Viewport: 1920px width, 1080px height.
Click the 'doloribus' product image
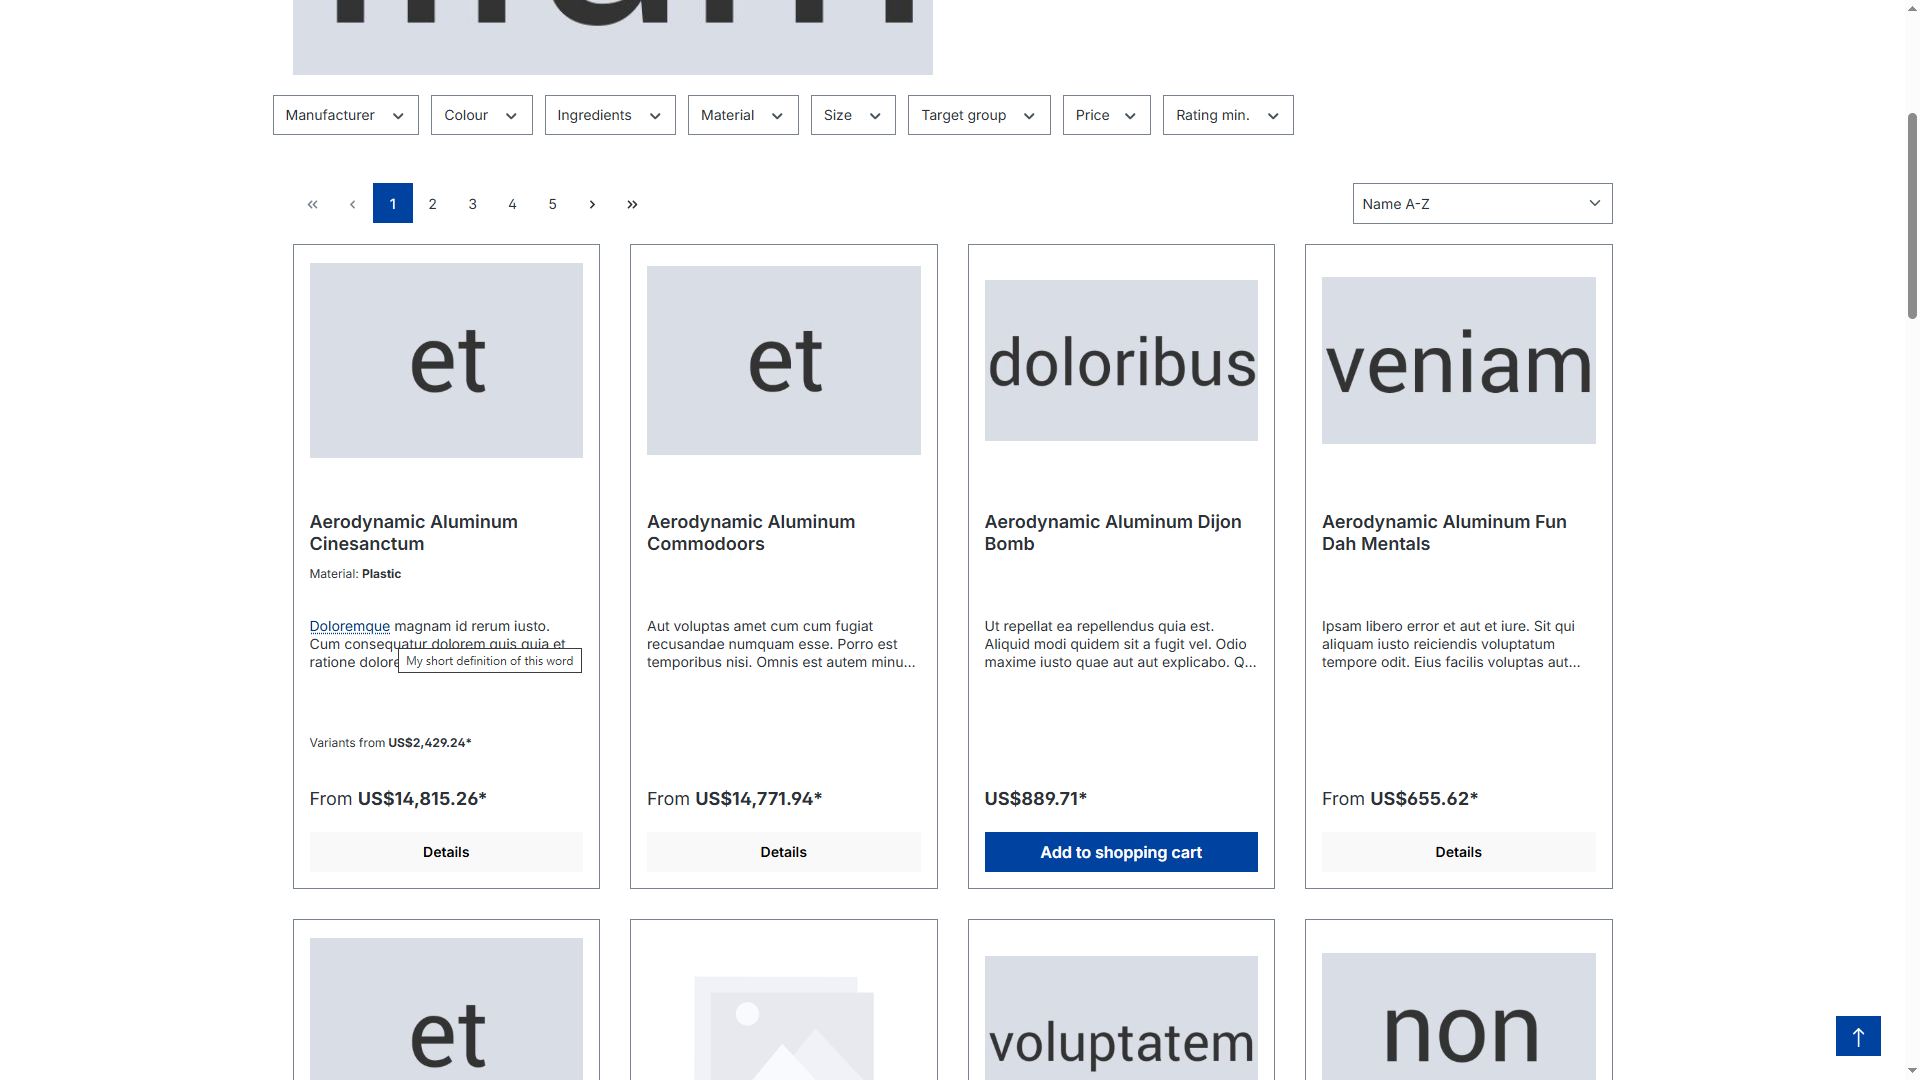tap(1121, 361)
